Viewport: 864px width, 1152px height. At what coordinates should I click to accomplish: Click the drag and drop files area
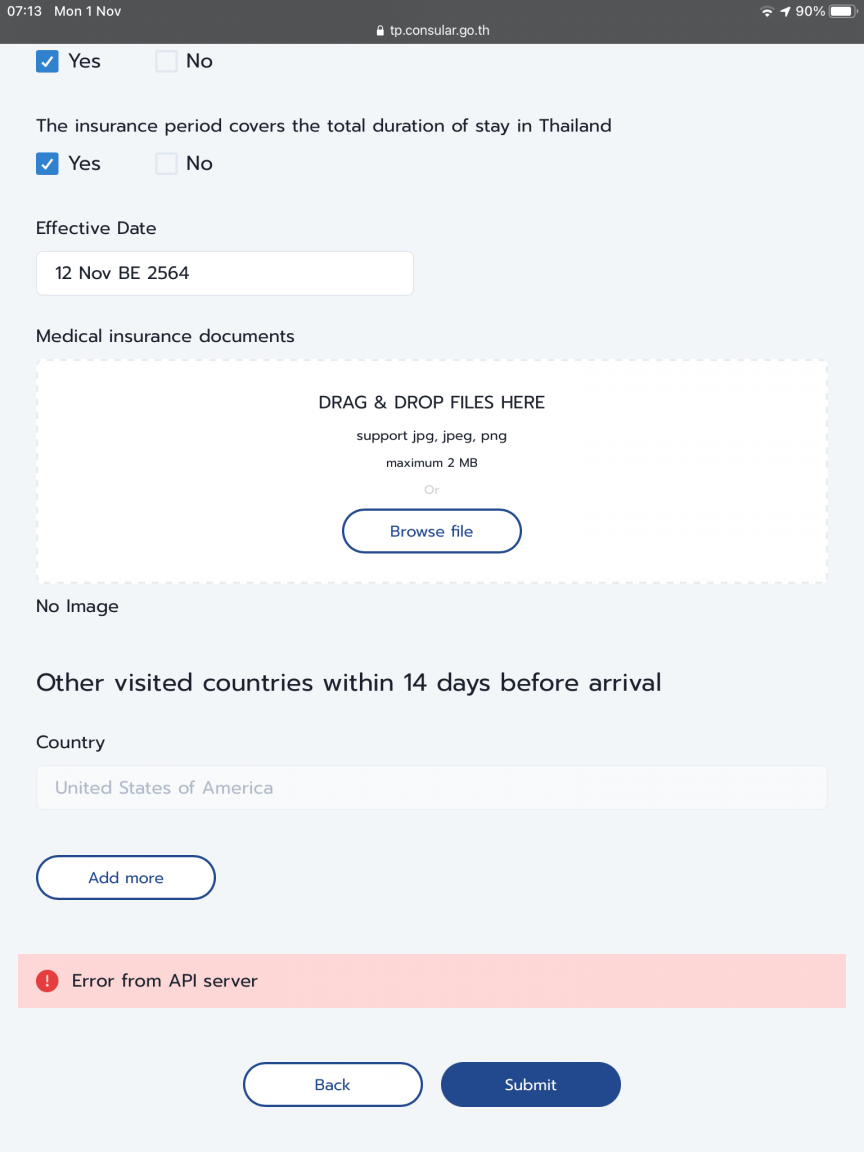[432, 472]
